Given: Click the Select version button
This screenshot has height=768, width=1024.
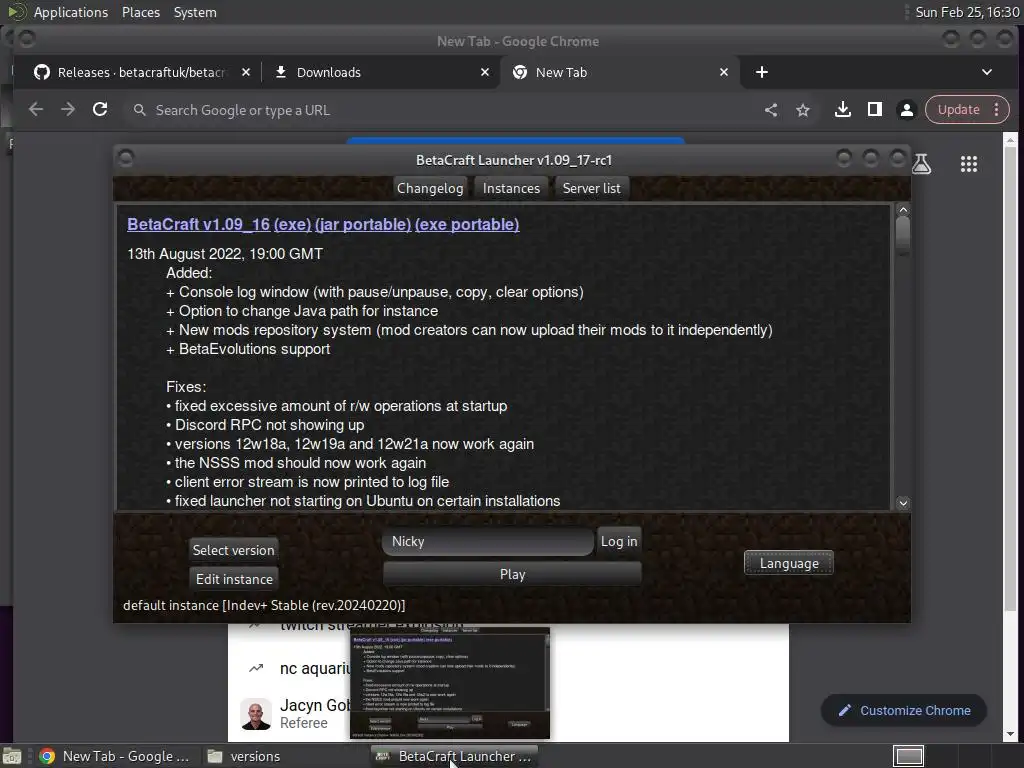Looking at the screenshot, I should 233,550.
